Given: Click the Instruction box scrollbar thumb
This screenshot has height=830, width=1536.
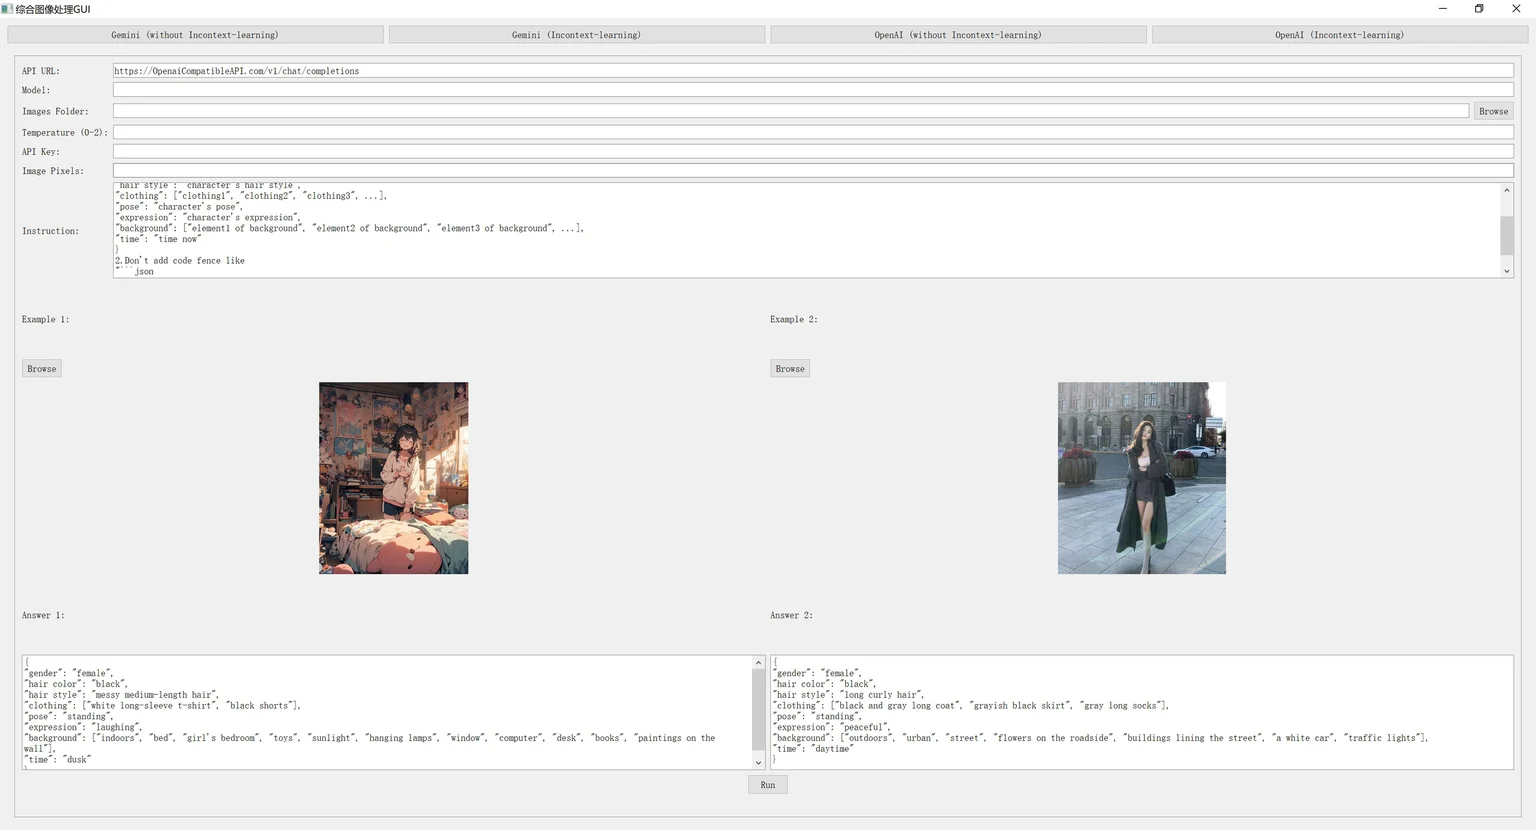Looking at the screenshot, I should coord(1507,236).
